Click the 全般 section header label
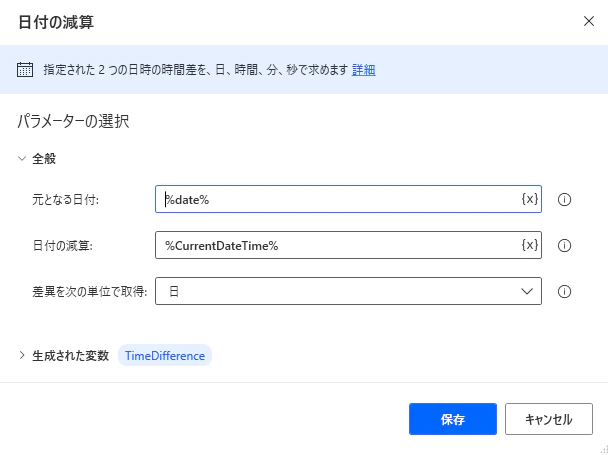The height and width of the screenshot is (455, 608). [x=44, y=159]
